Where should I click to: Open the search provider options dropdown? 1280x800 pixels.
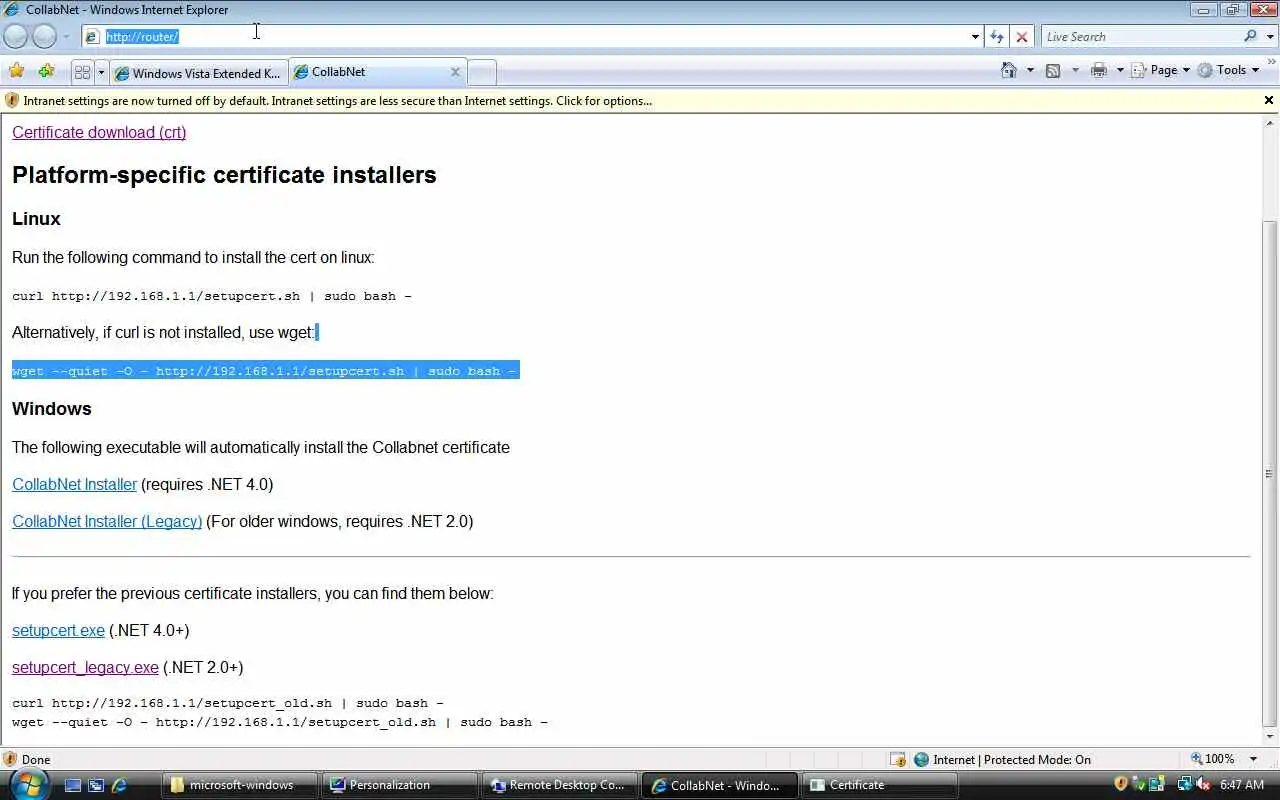(1270, 37)
